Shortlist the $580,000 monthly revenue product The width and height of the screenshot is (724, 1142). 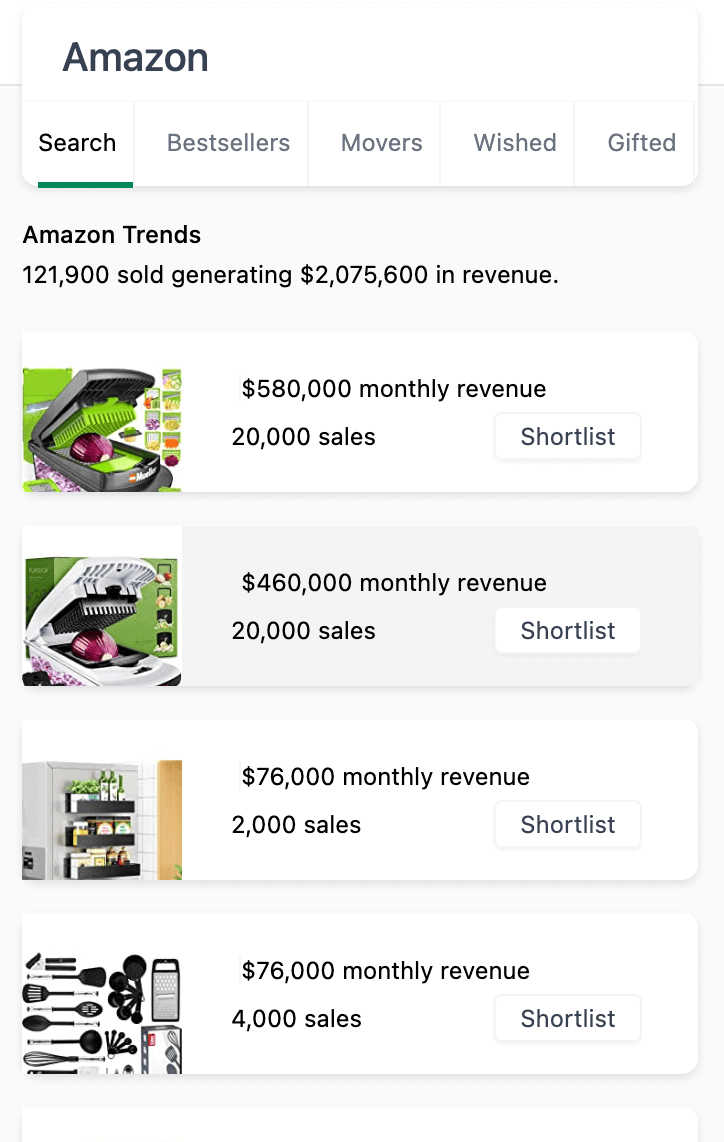[567, 437]
